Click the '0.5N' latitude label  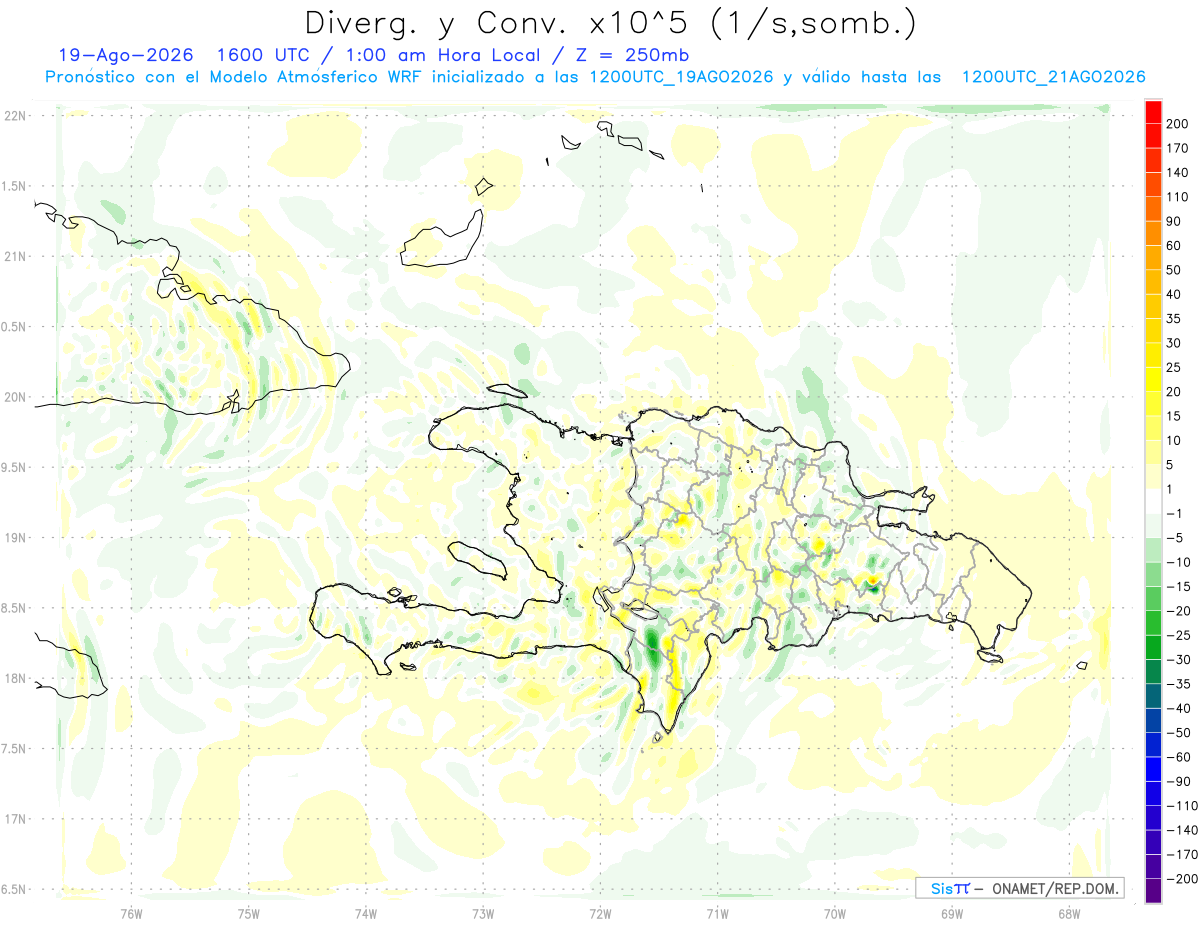click(14, 327)
